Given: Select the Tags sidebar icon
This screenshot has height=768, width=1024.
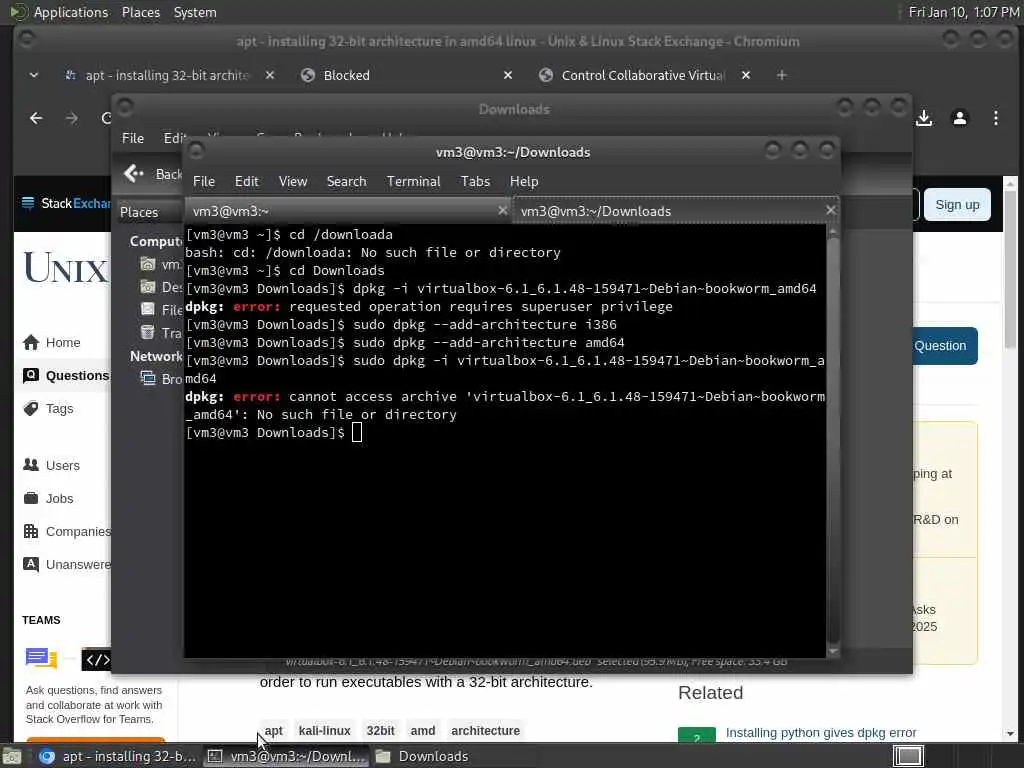Looking at the screenshot, I should tap(31, 409).
